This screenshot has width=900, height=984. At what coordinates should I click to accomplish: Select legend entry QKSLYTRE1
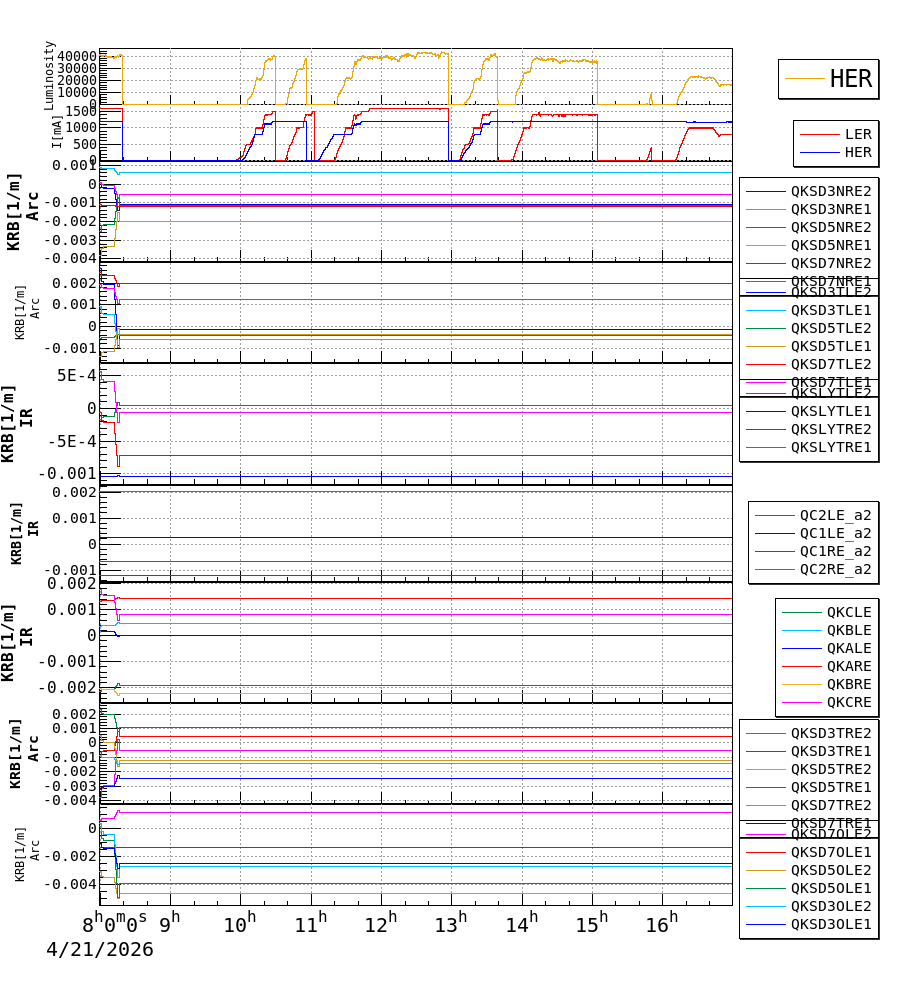point(831,447)
